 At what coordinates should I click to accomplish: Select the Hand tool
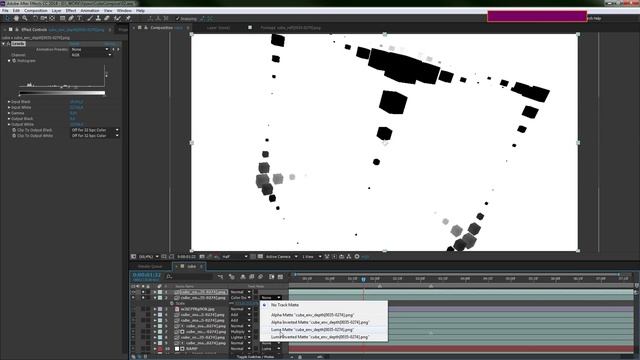[16, 18]
